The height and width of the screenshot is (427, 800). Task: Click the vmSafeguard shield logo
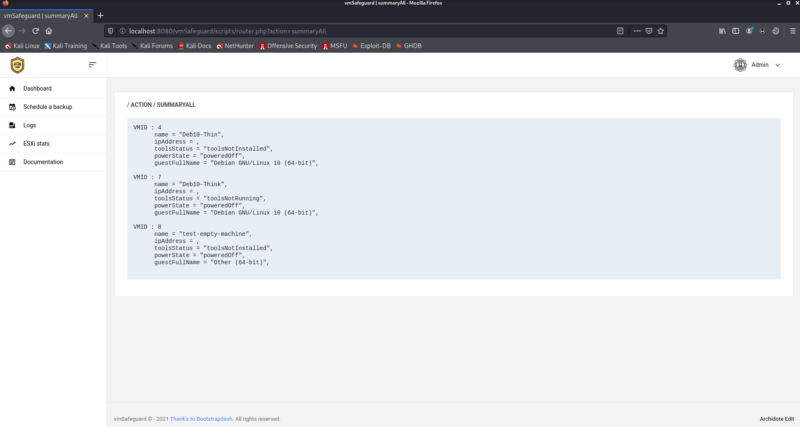[x=17, y=65]
